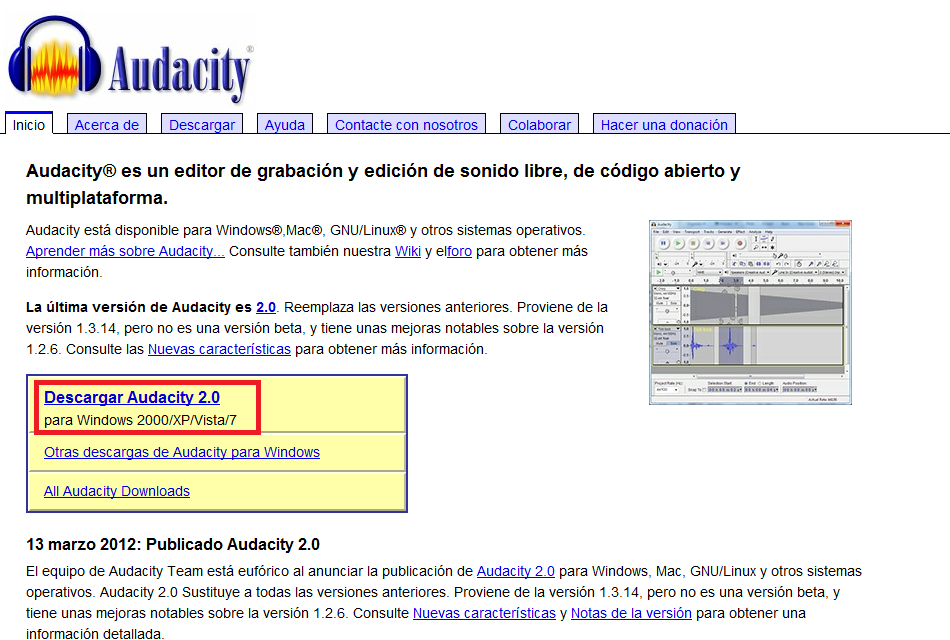This screenshot has width=950, height=640.
Task: Visit the foro link
Action: tap(459, 251)
